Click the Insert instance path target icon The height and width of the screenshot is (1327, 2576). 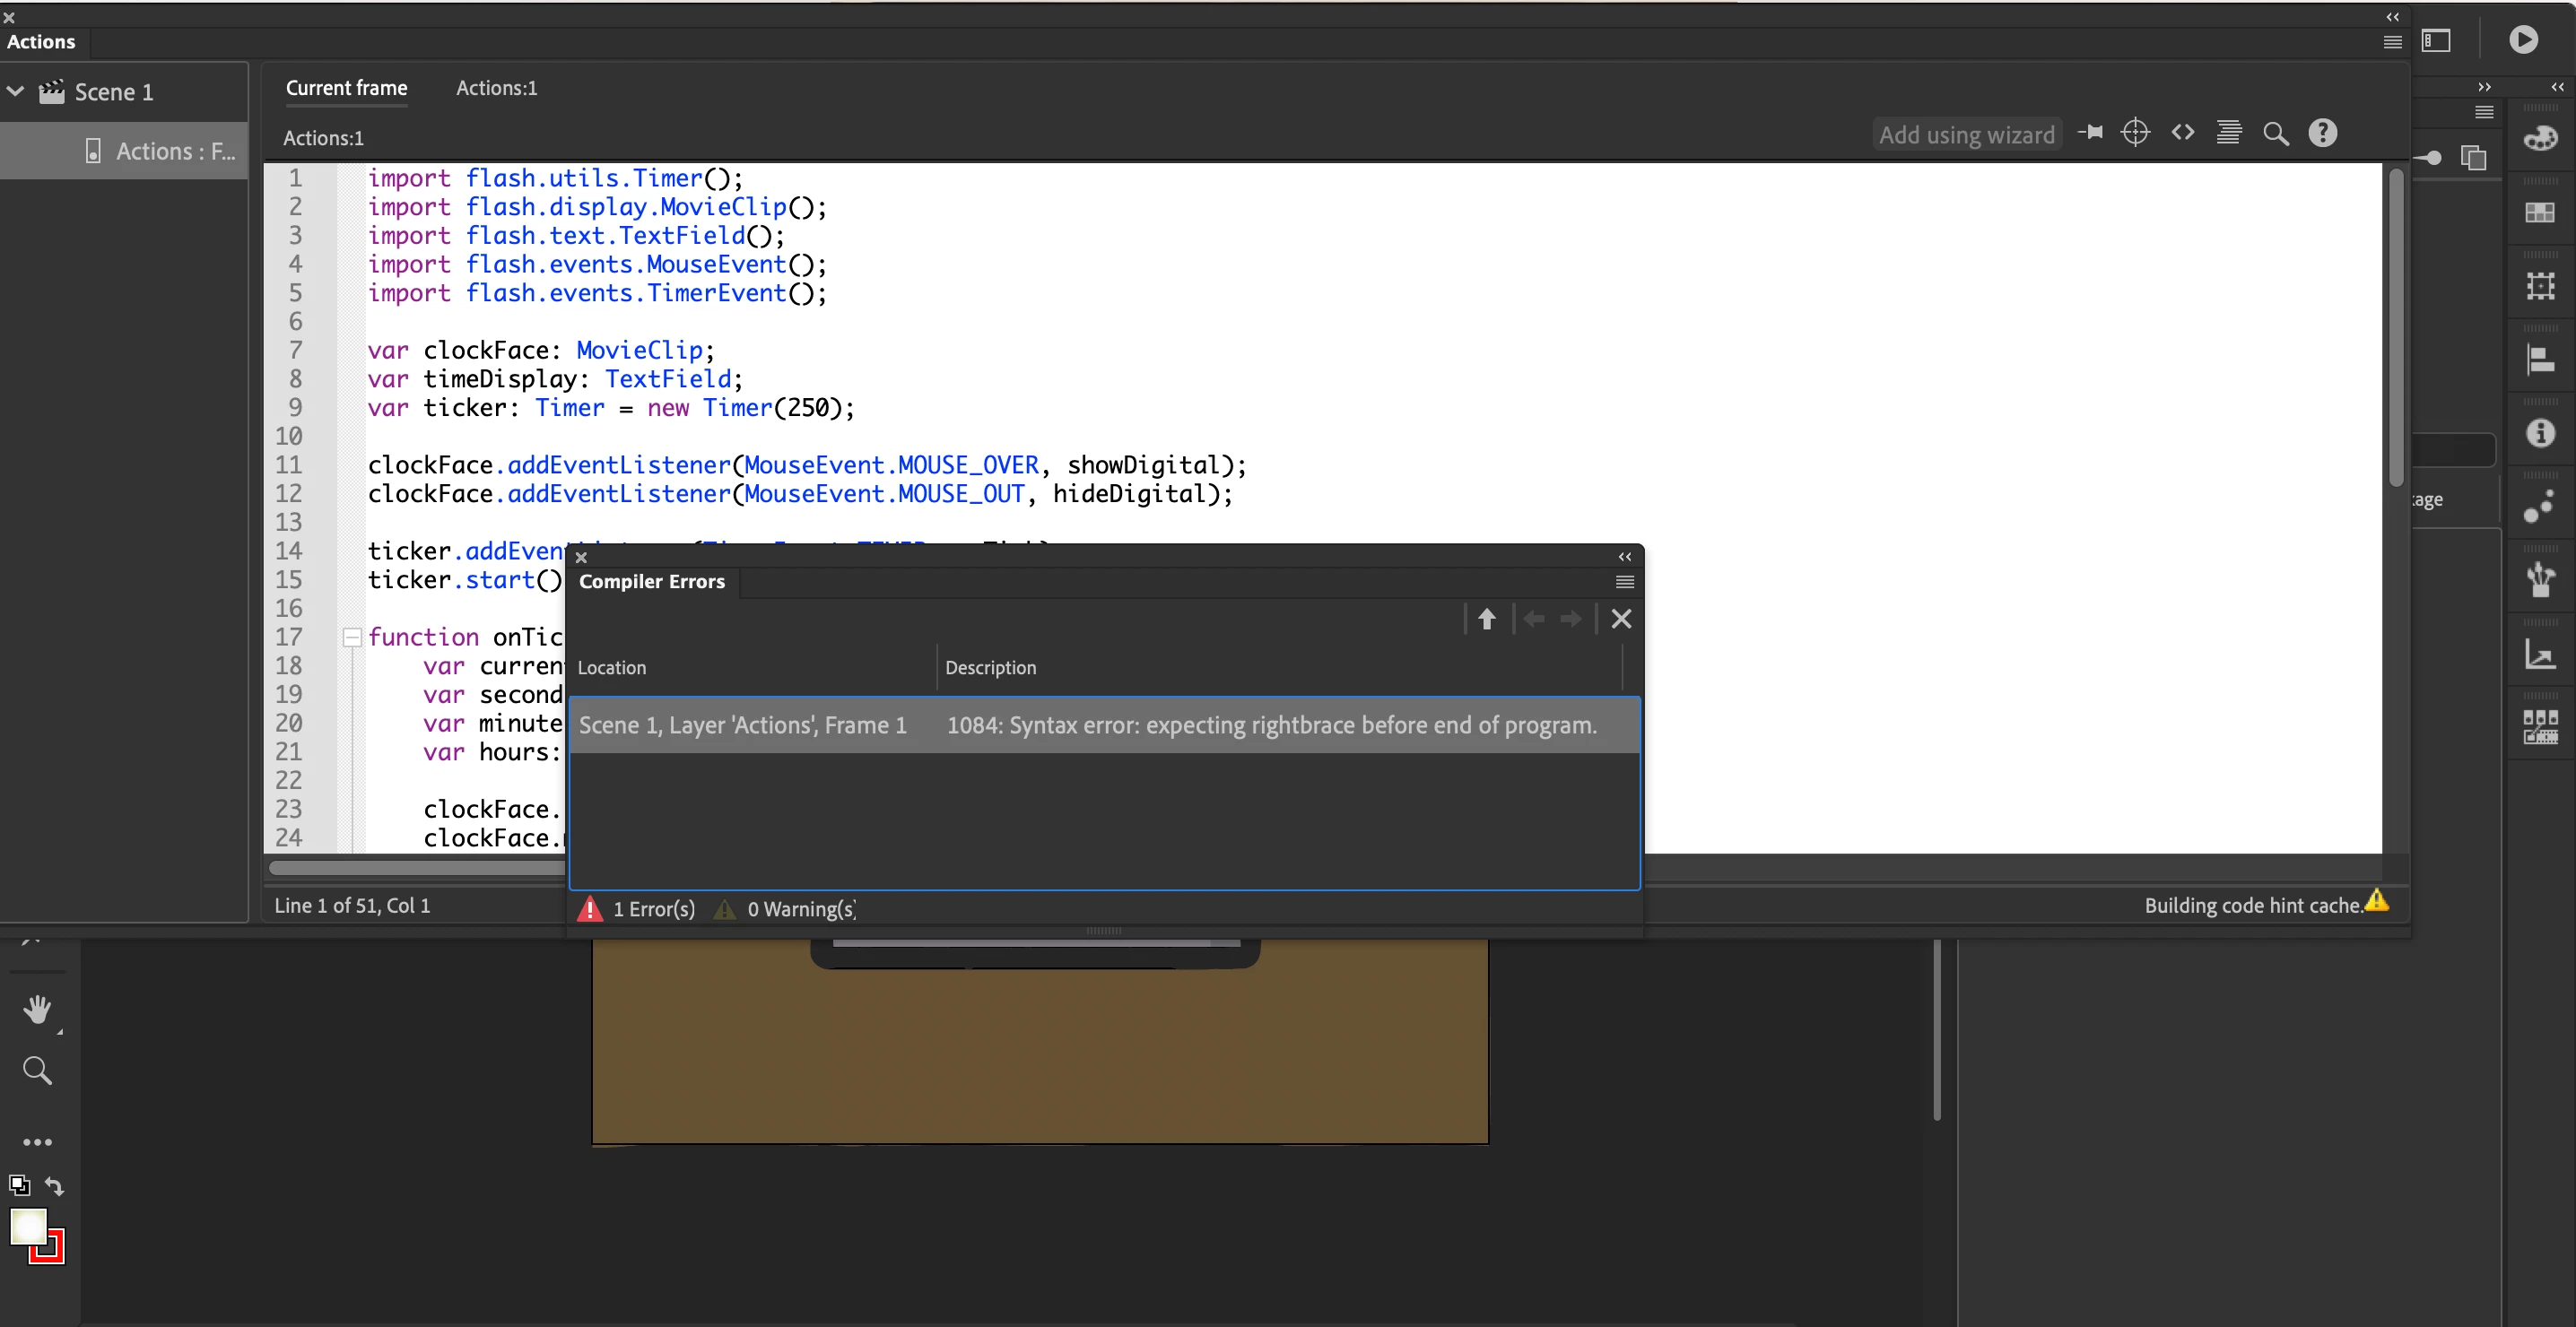(x=2135, y=133)
